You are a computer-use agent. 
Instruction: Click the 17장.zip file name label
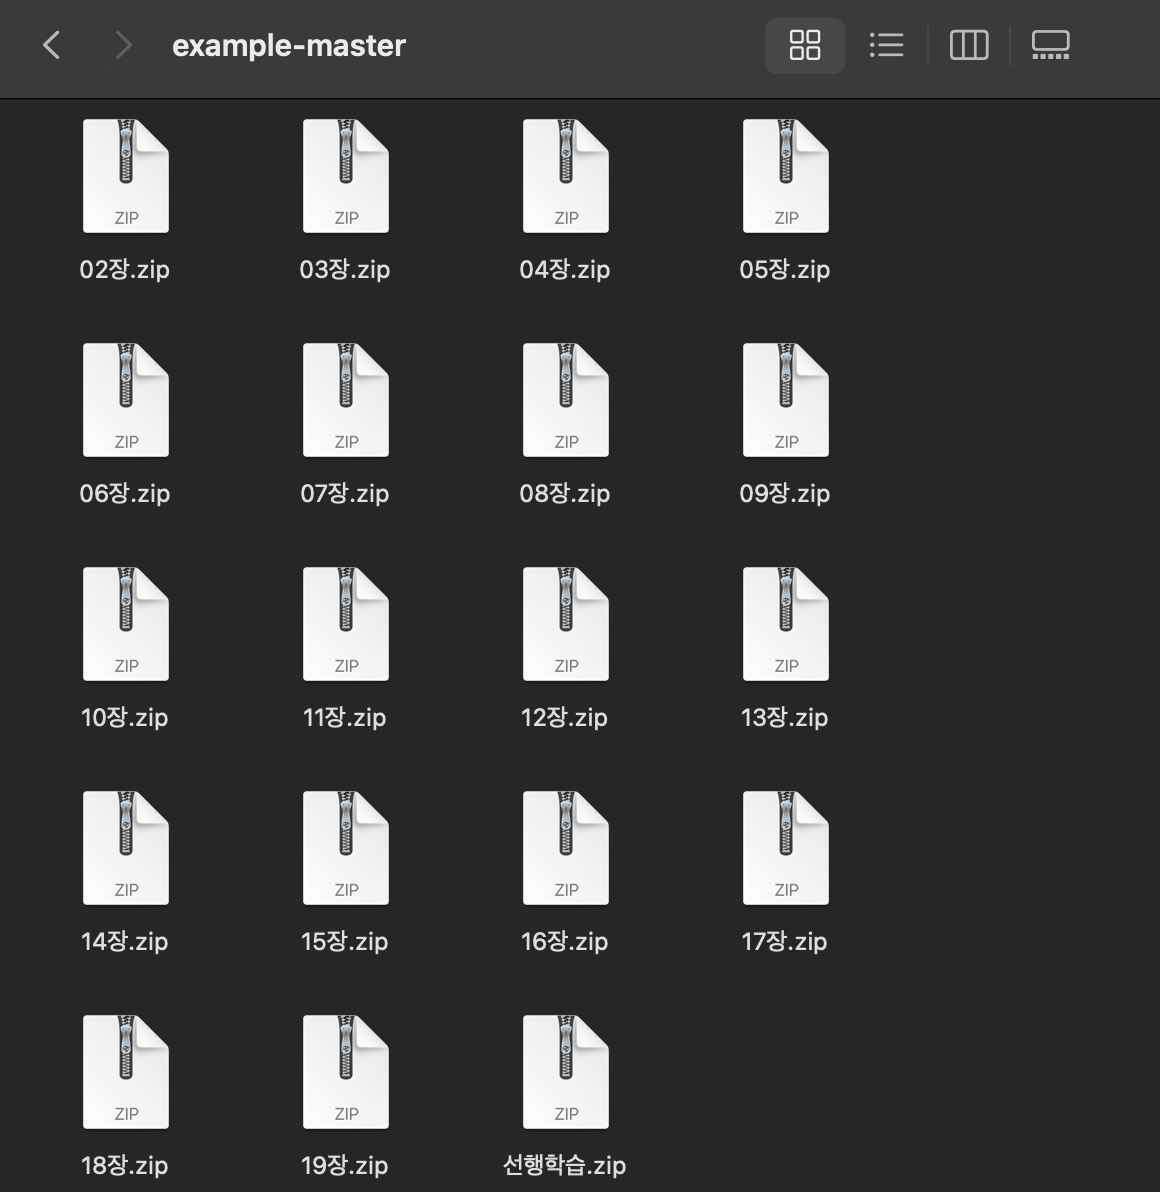[x=785, y=941]
